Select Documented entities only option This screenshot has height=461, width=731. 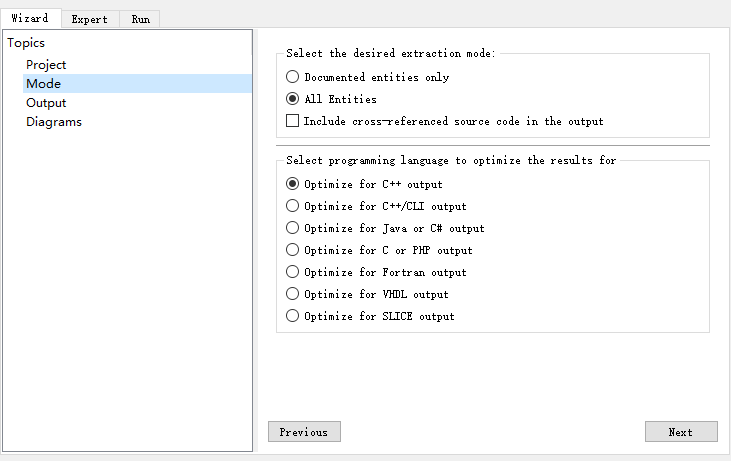(x=293, y=77)
